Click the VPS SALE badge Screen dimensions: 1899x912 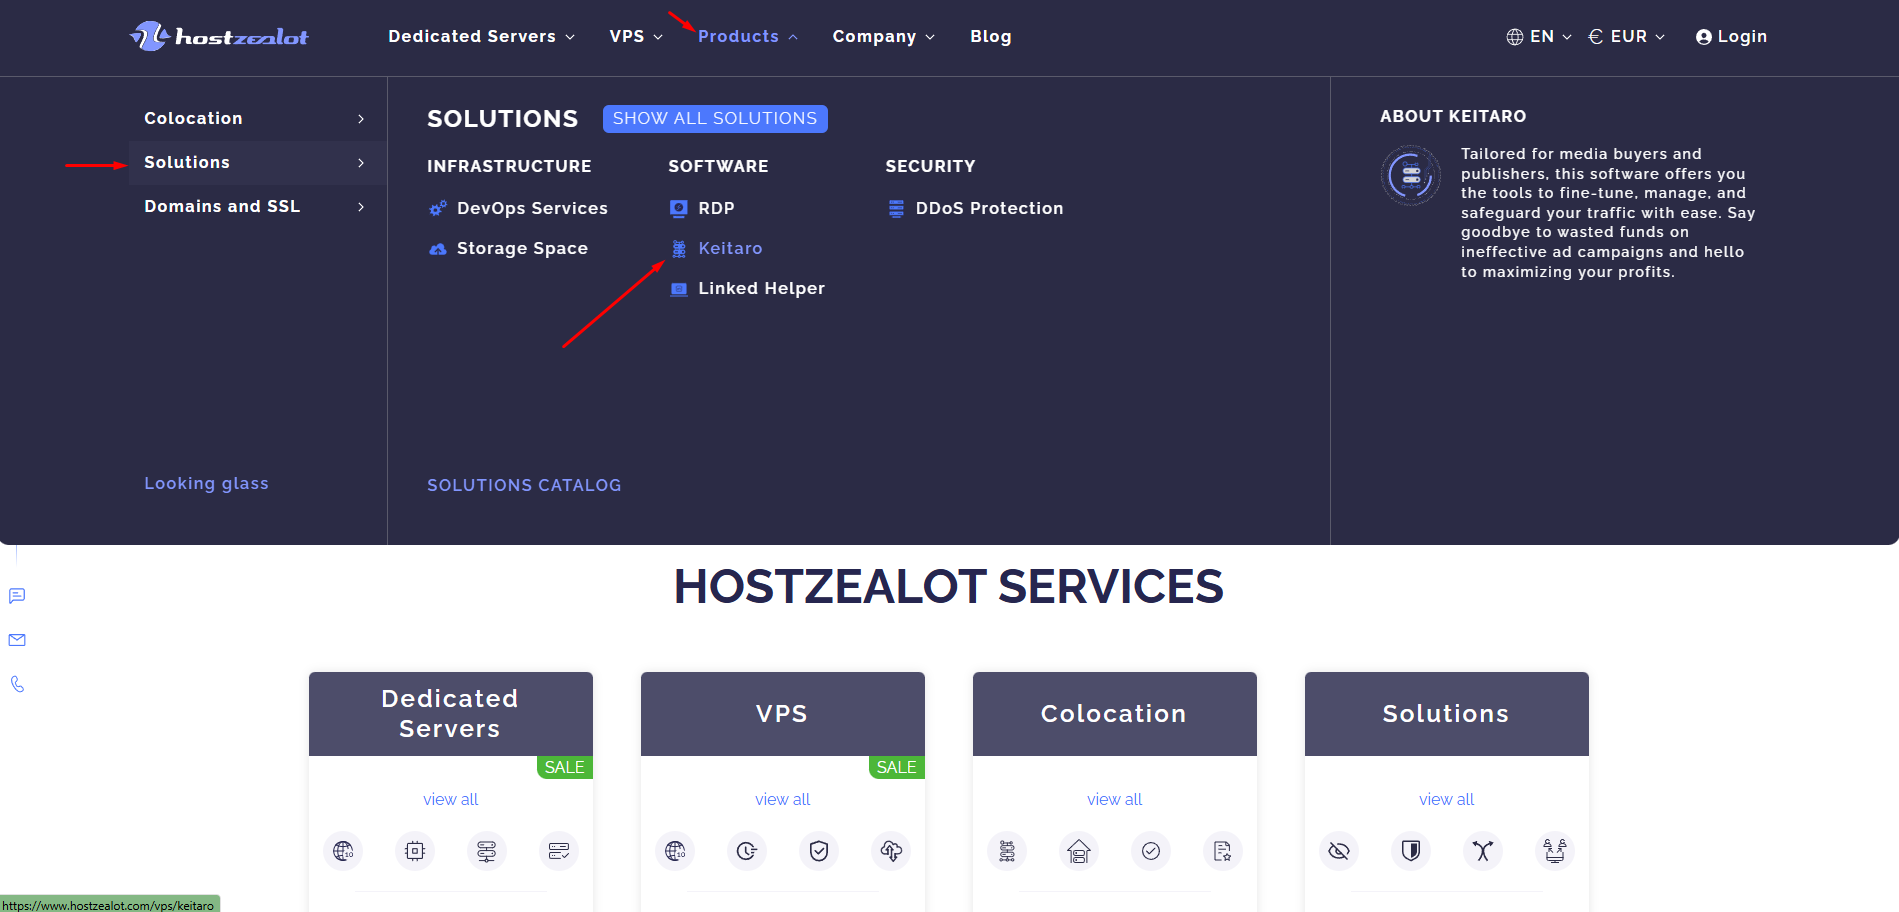pyautogui.click(x=897, y=767)
